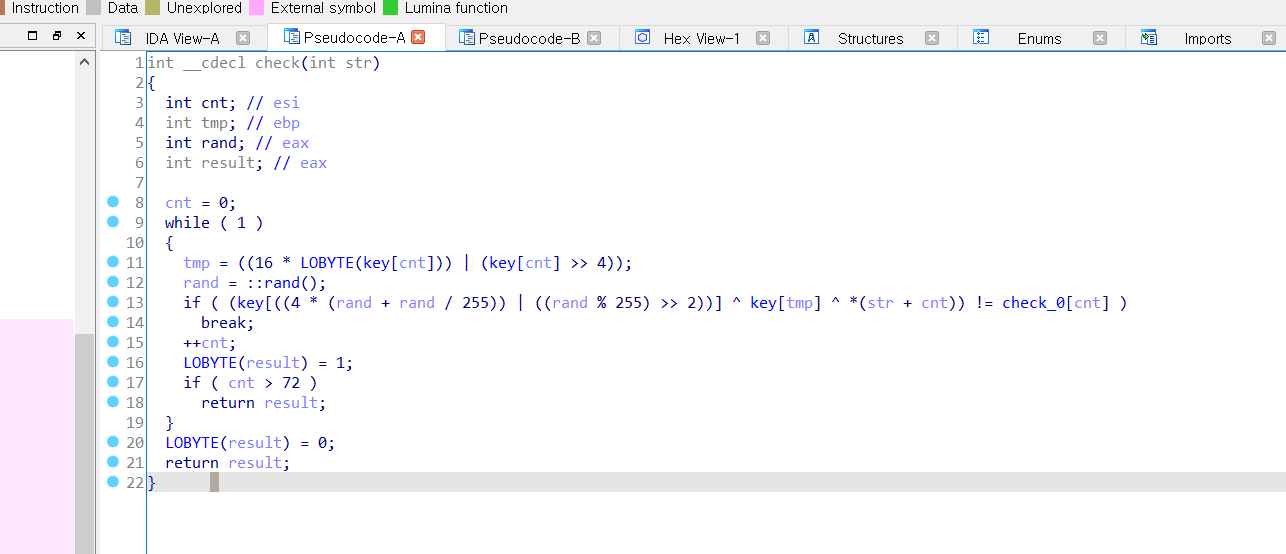
Task: Toggle breakpoint on line 22
Action: pyautogui.click(x=113, y=482)
